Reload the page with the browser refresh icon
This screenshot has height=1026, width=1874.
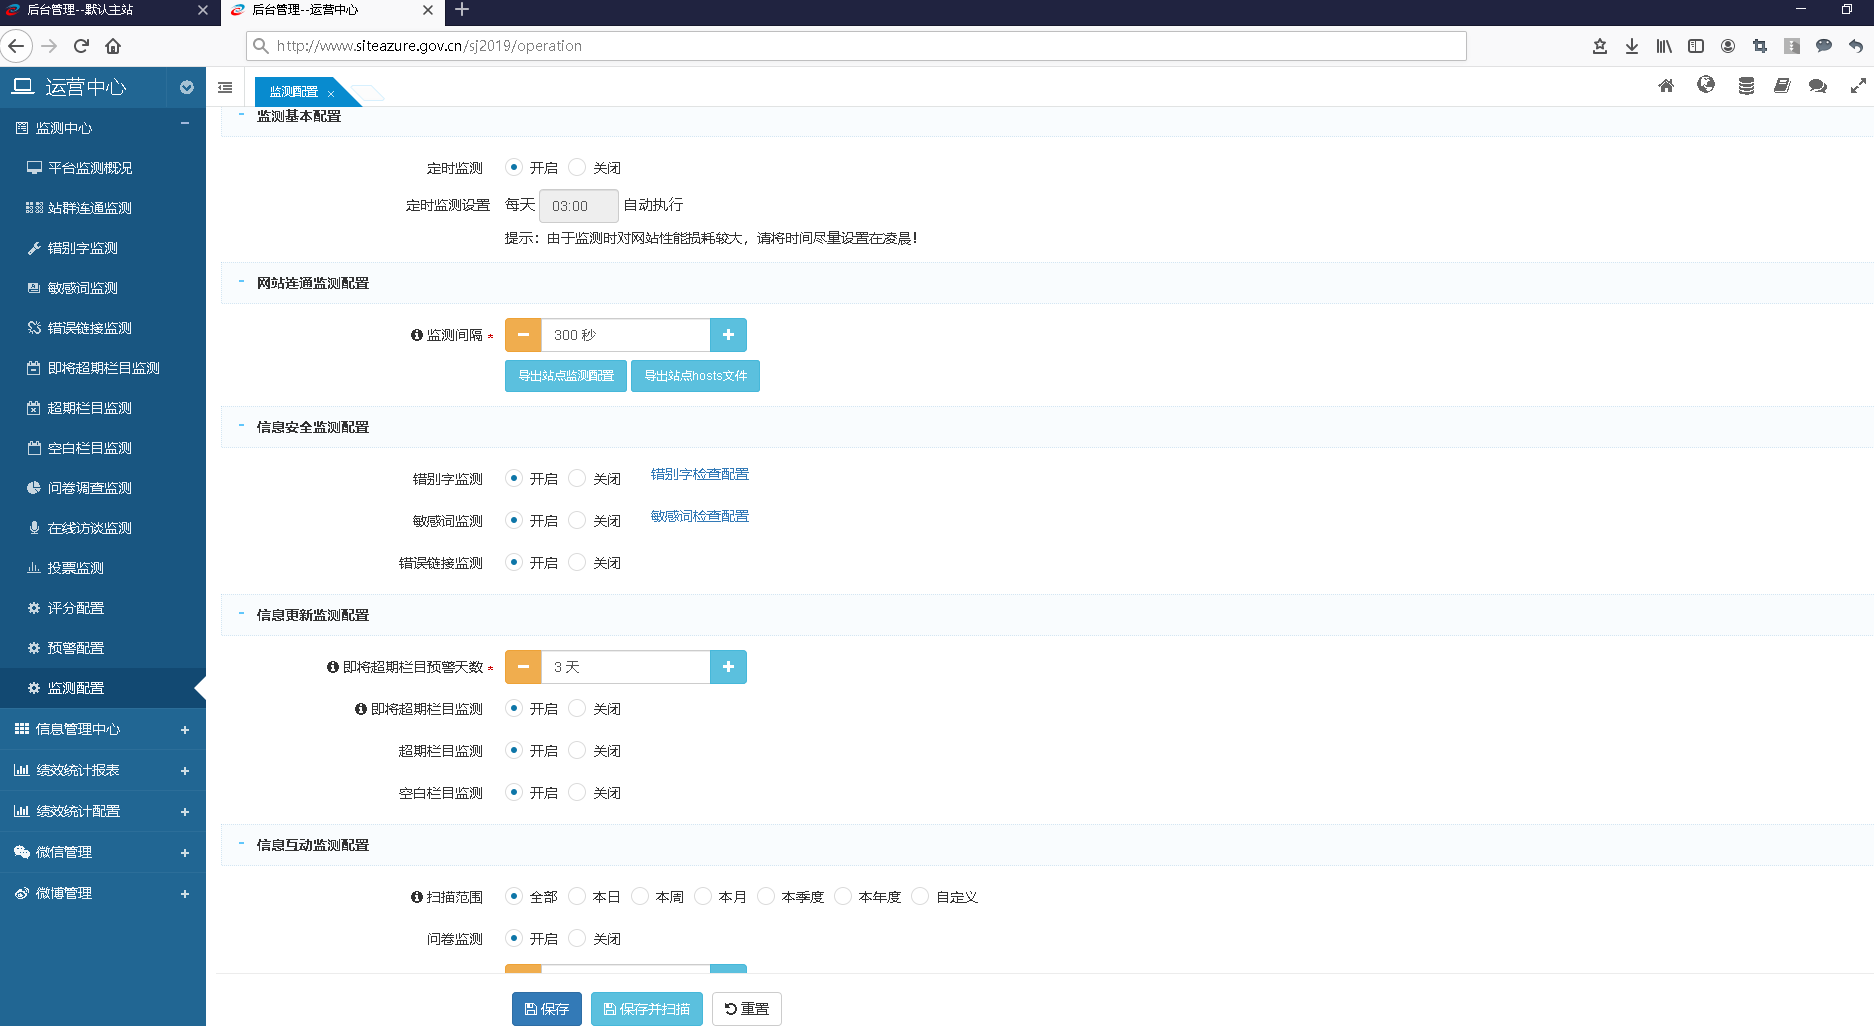click(x=82, y=46)
